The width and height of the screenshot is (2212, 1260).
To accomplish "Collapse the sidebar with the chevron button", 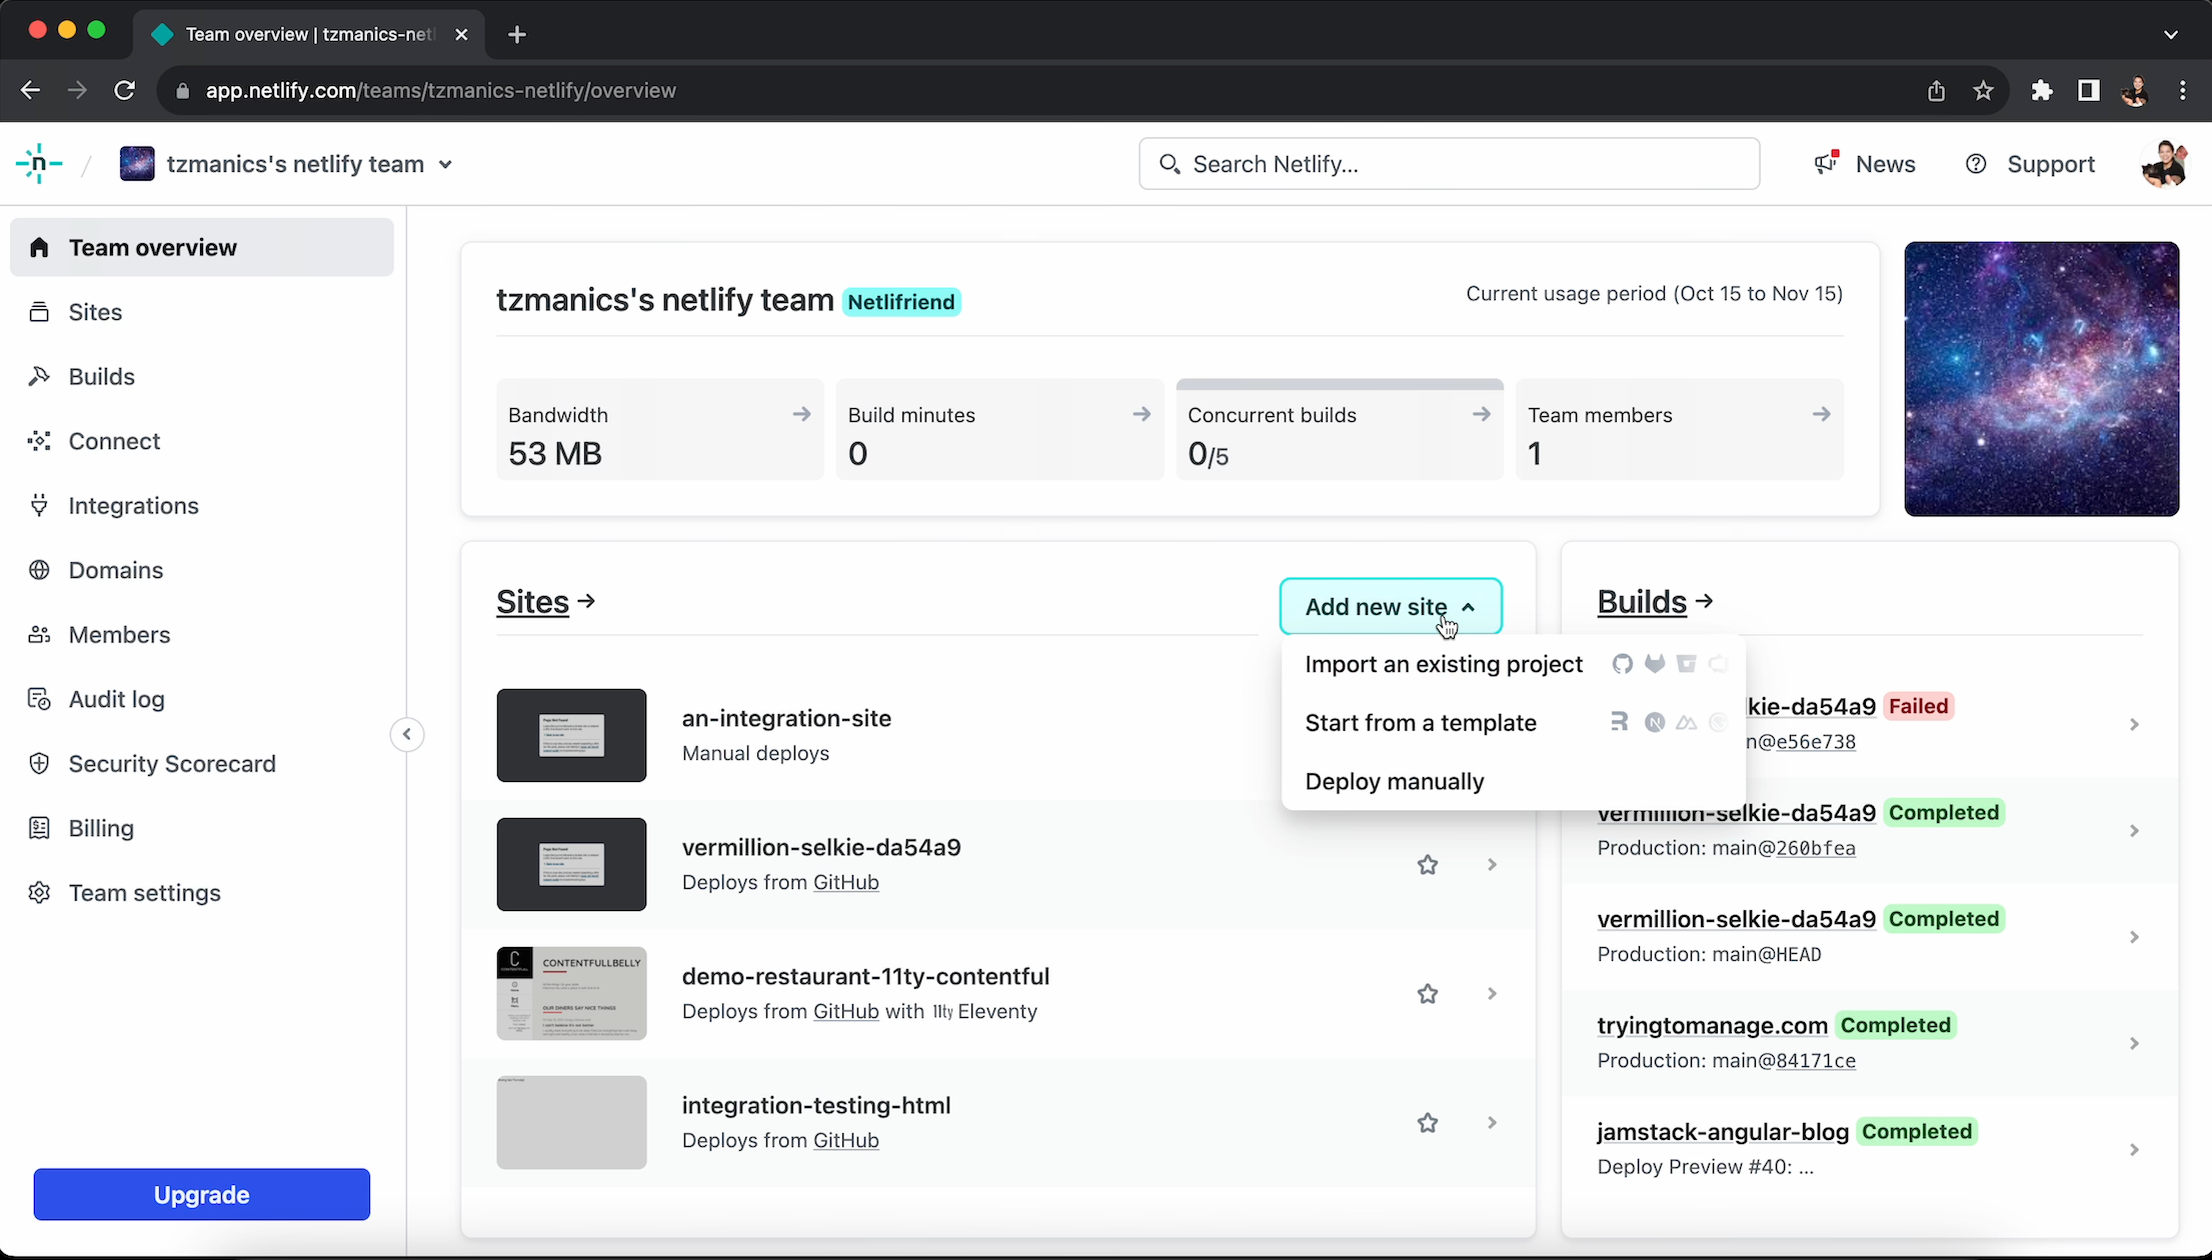I will (407, 734).
